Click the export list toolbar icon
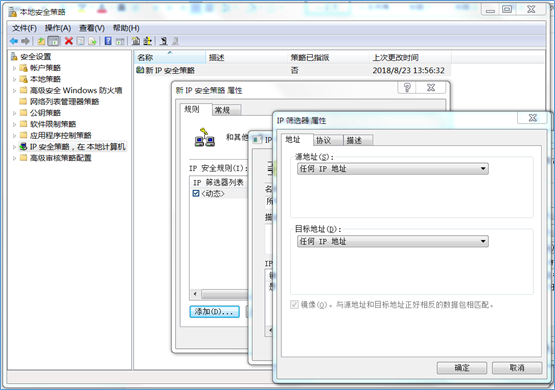The image size is (555, 390). pyautogui.click(x=93, y=41)
